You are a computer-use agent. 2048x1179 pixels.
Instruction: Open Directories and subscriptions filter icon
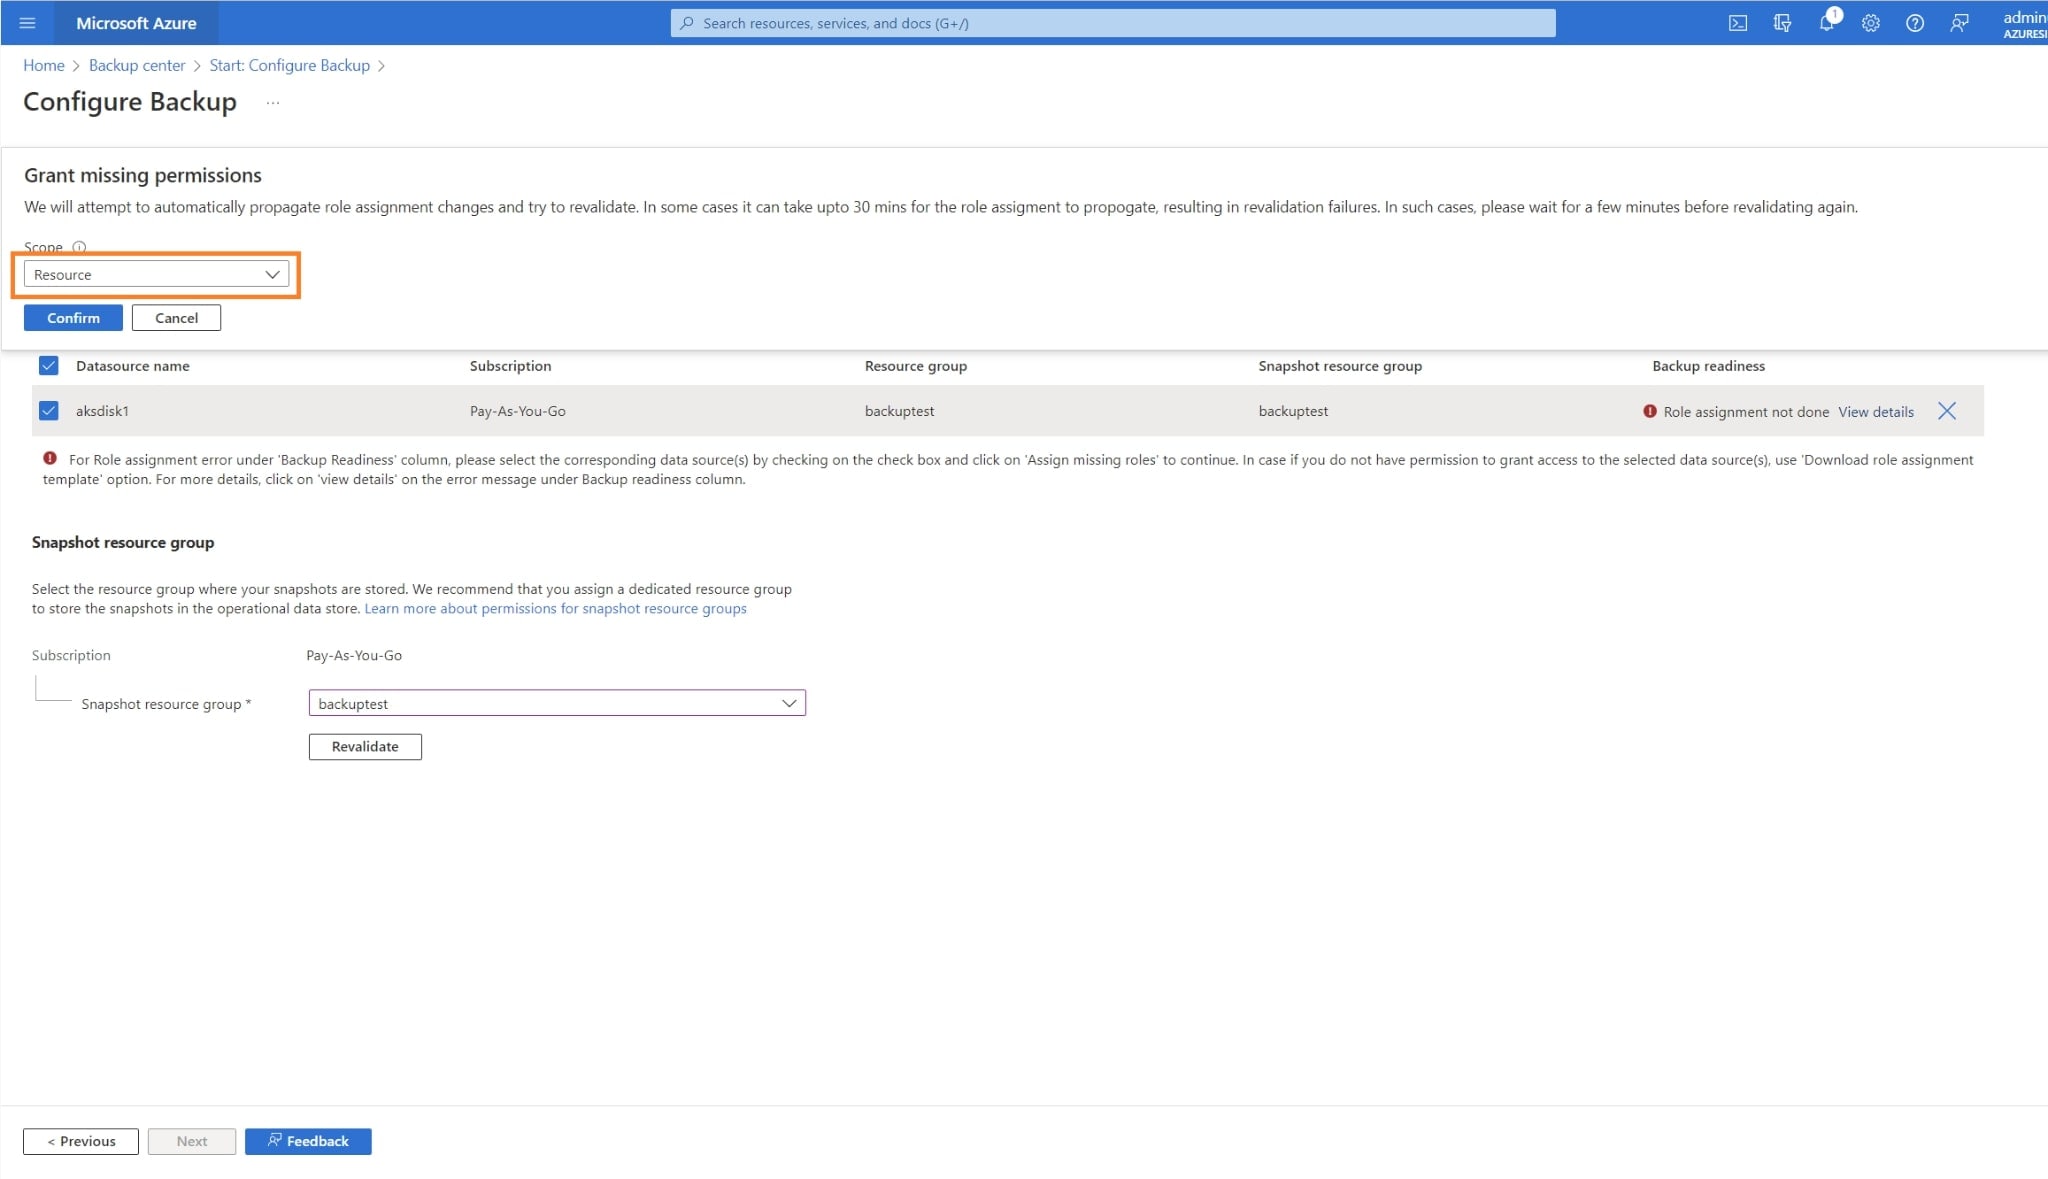pyautogui.click(x=1782, y=23)
